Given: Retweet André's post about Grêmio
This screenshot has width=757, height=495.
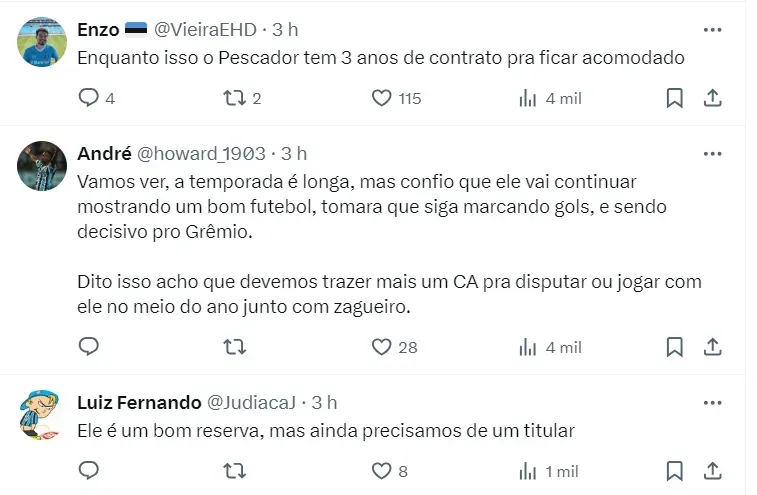Looking at the screenshot, I should (234, 347).
